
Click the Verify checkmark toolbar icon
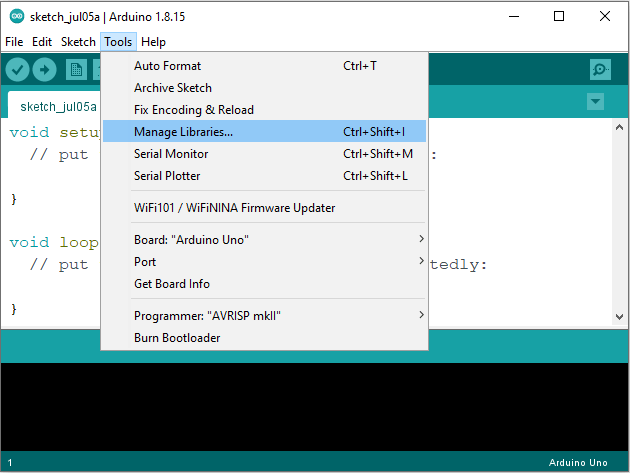(x=17, y=70)
